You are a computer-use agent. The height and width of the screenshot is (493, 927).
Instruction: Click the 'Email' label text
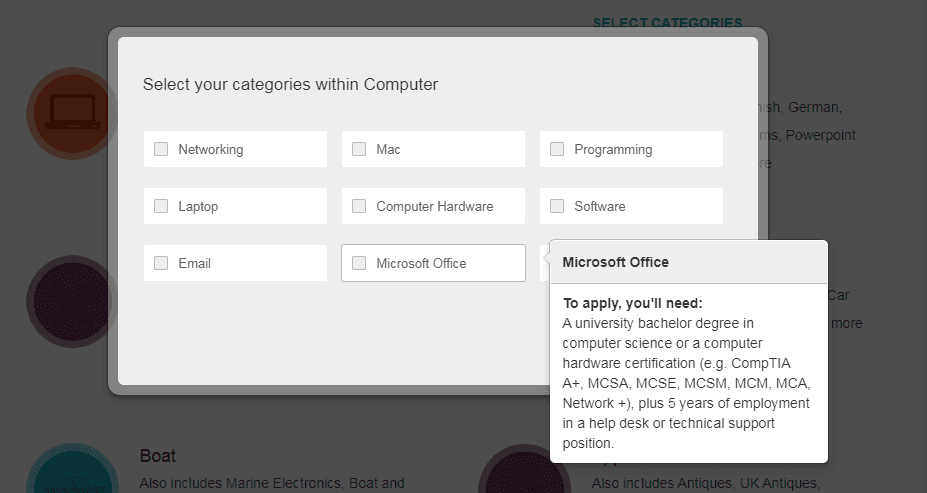[x=195, y=263]
